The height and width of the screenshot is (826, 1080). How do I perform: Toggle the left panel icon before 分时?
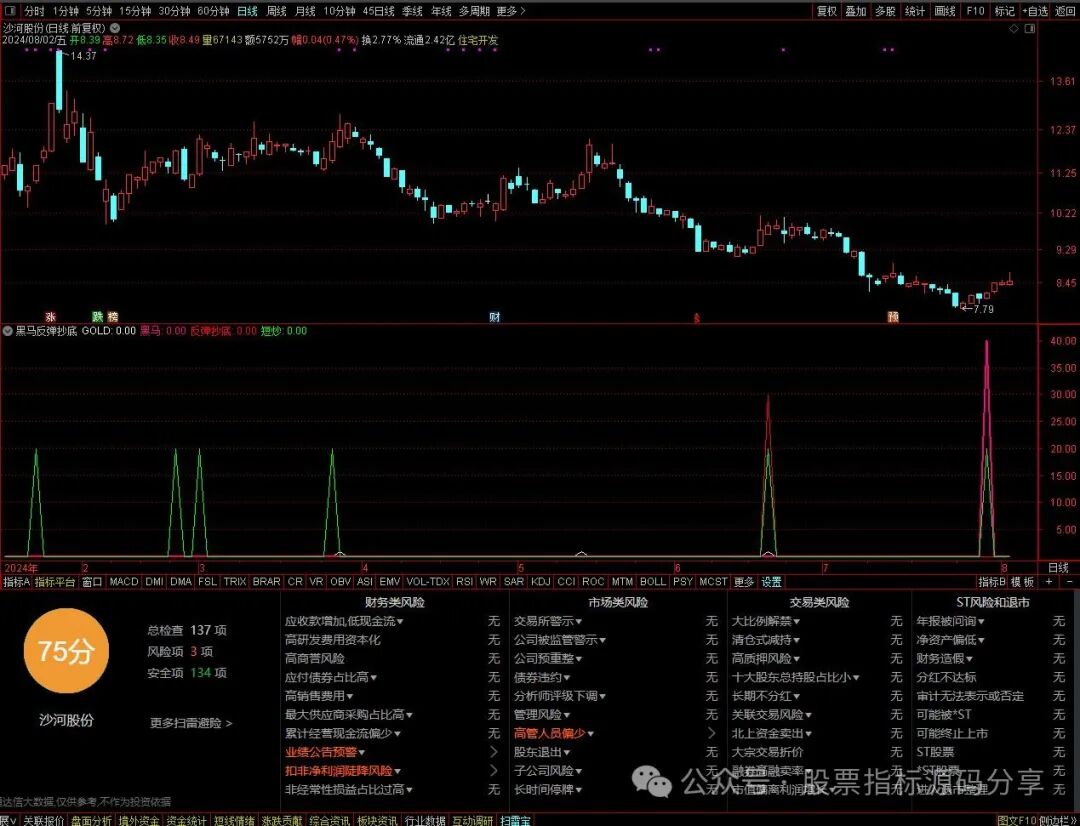(x=12, y=11)
